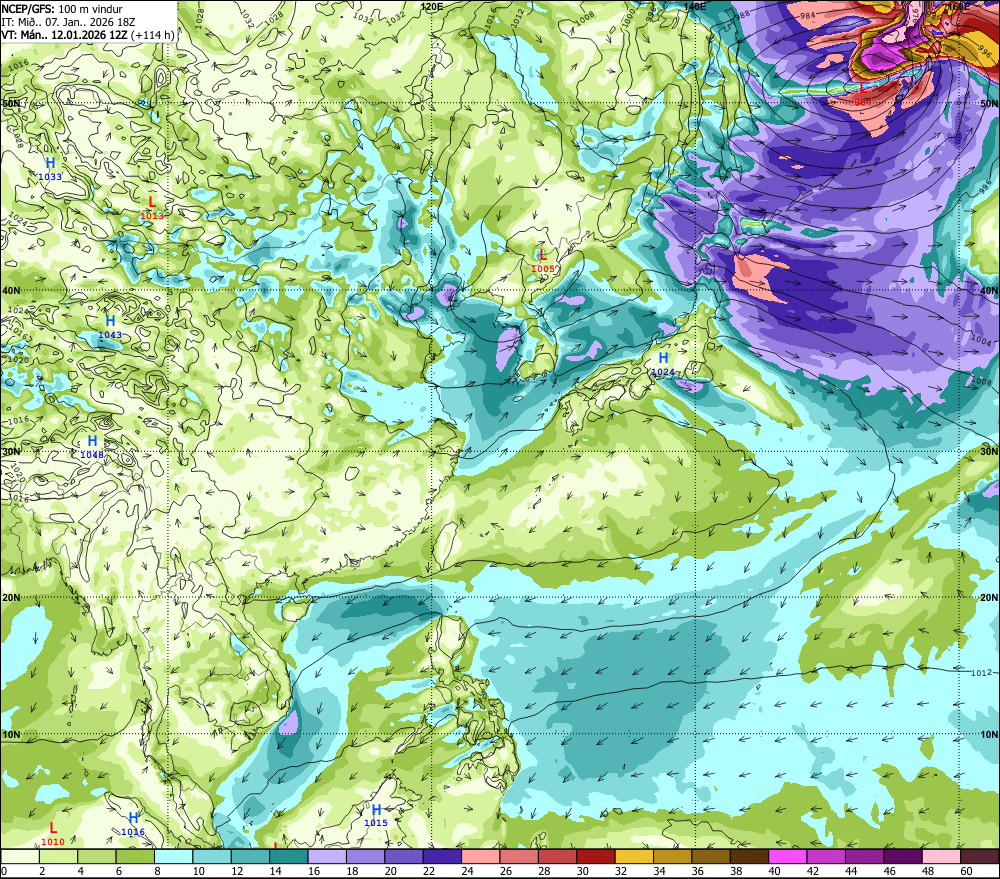Pick the dark teal 14–16 legend swatch
This screenshot has width=1000, height=879.
click(x=289, y=857)
